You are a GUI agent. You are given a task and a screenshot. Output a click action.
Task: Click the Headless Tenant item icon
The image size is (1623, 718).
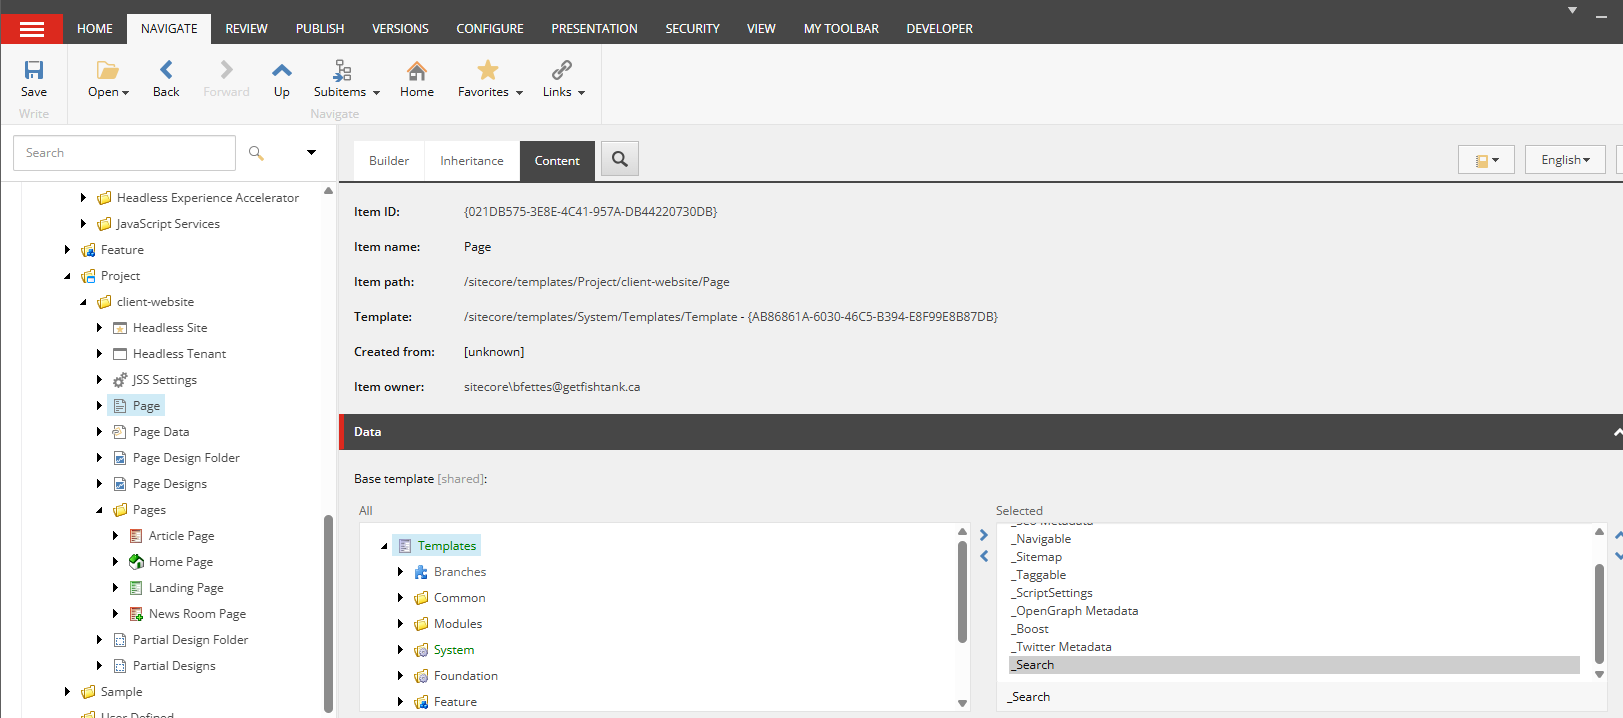click(120, 354)
